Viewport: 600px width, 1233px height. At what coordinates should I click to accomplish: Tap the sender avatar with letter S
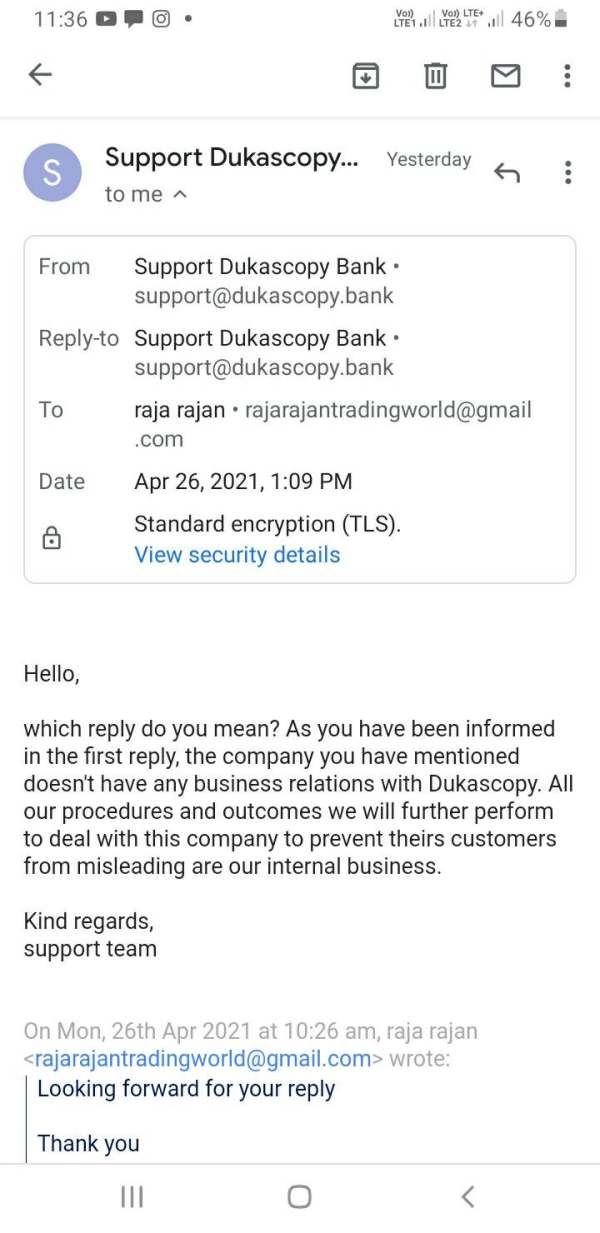(53, 173)
